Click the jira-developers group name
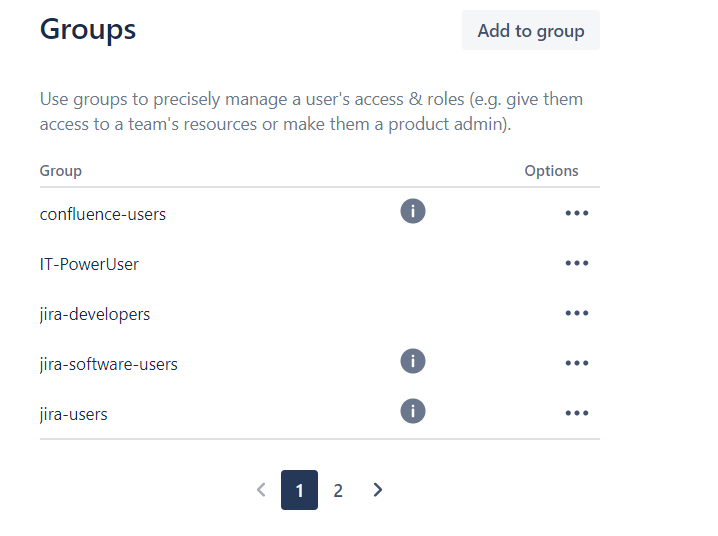 (95, 314)
